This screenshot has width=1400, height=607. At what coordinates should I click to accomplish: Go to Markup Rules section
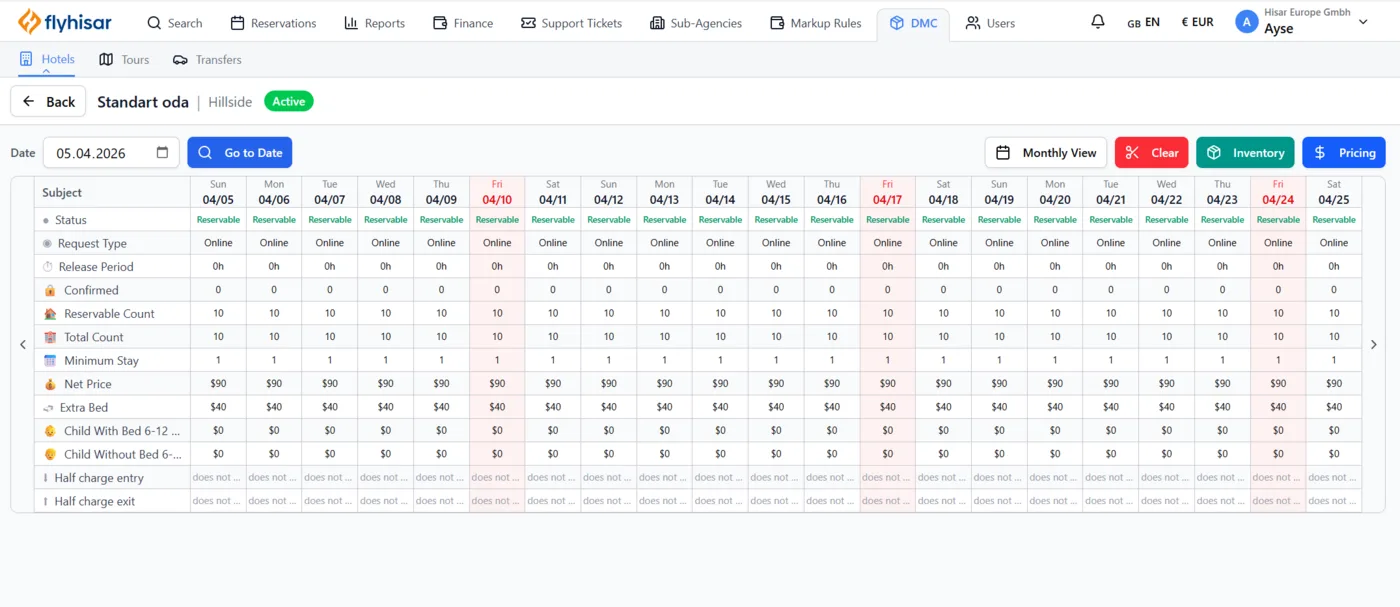[815, 23]
